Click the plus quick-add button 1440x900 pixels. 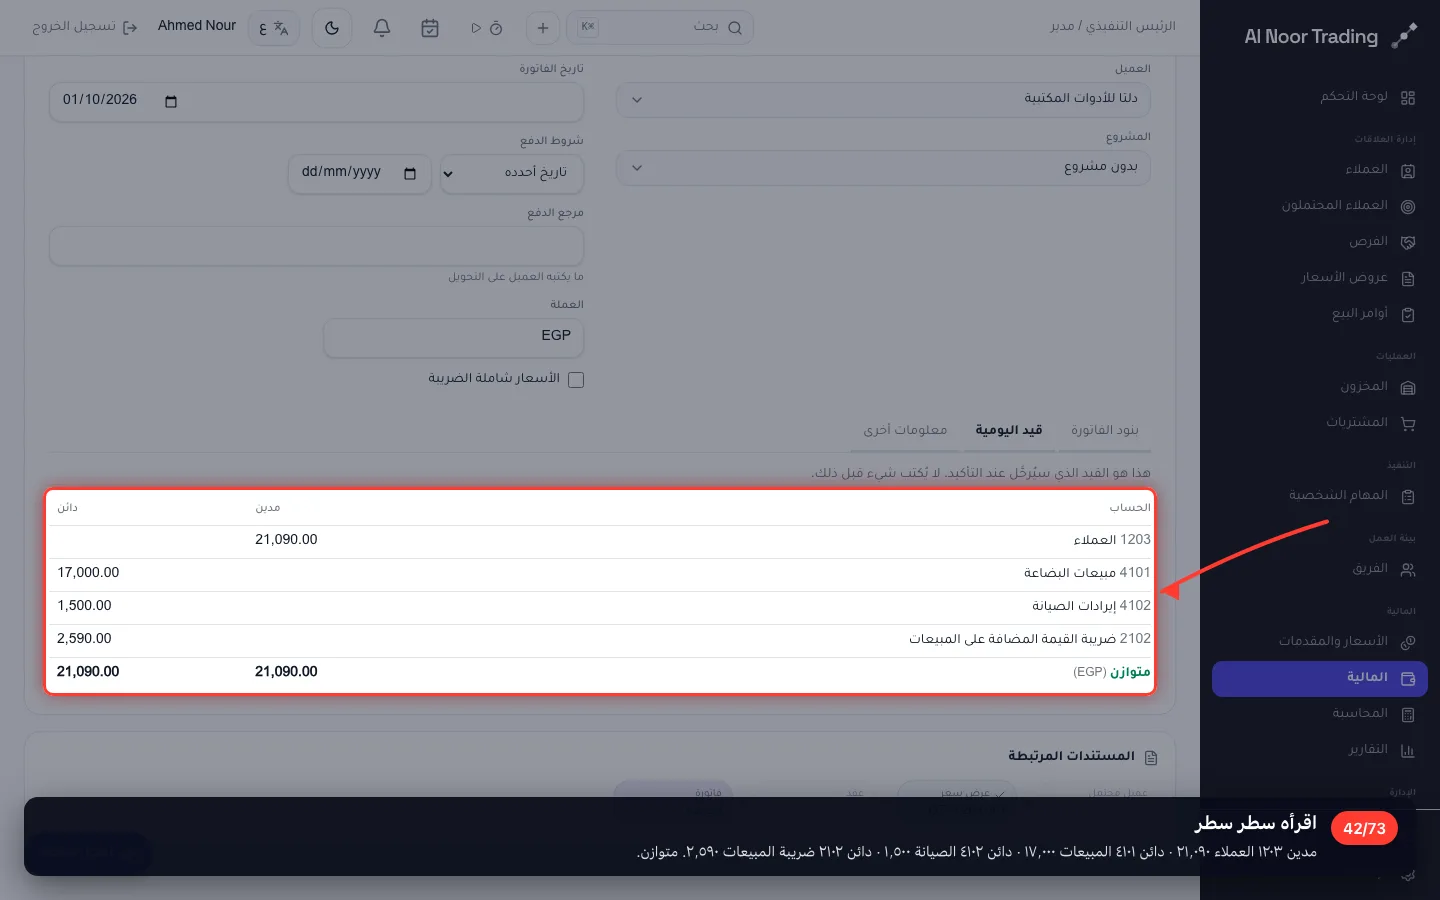[x=543, y=28]
